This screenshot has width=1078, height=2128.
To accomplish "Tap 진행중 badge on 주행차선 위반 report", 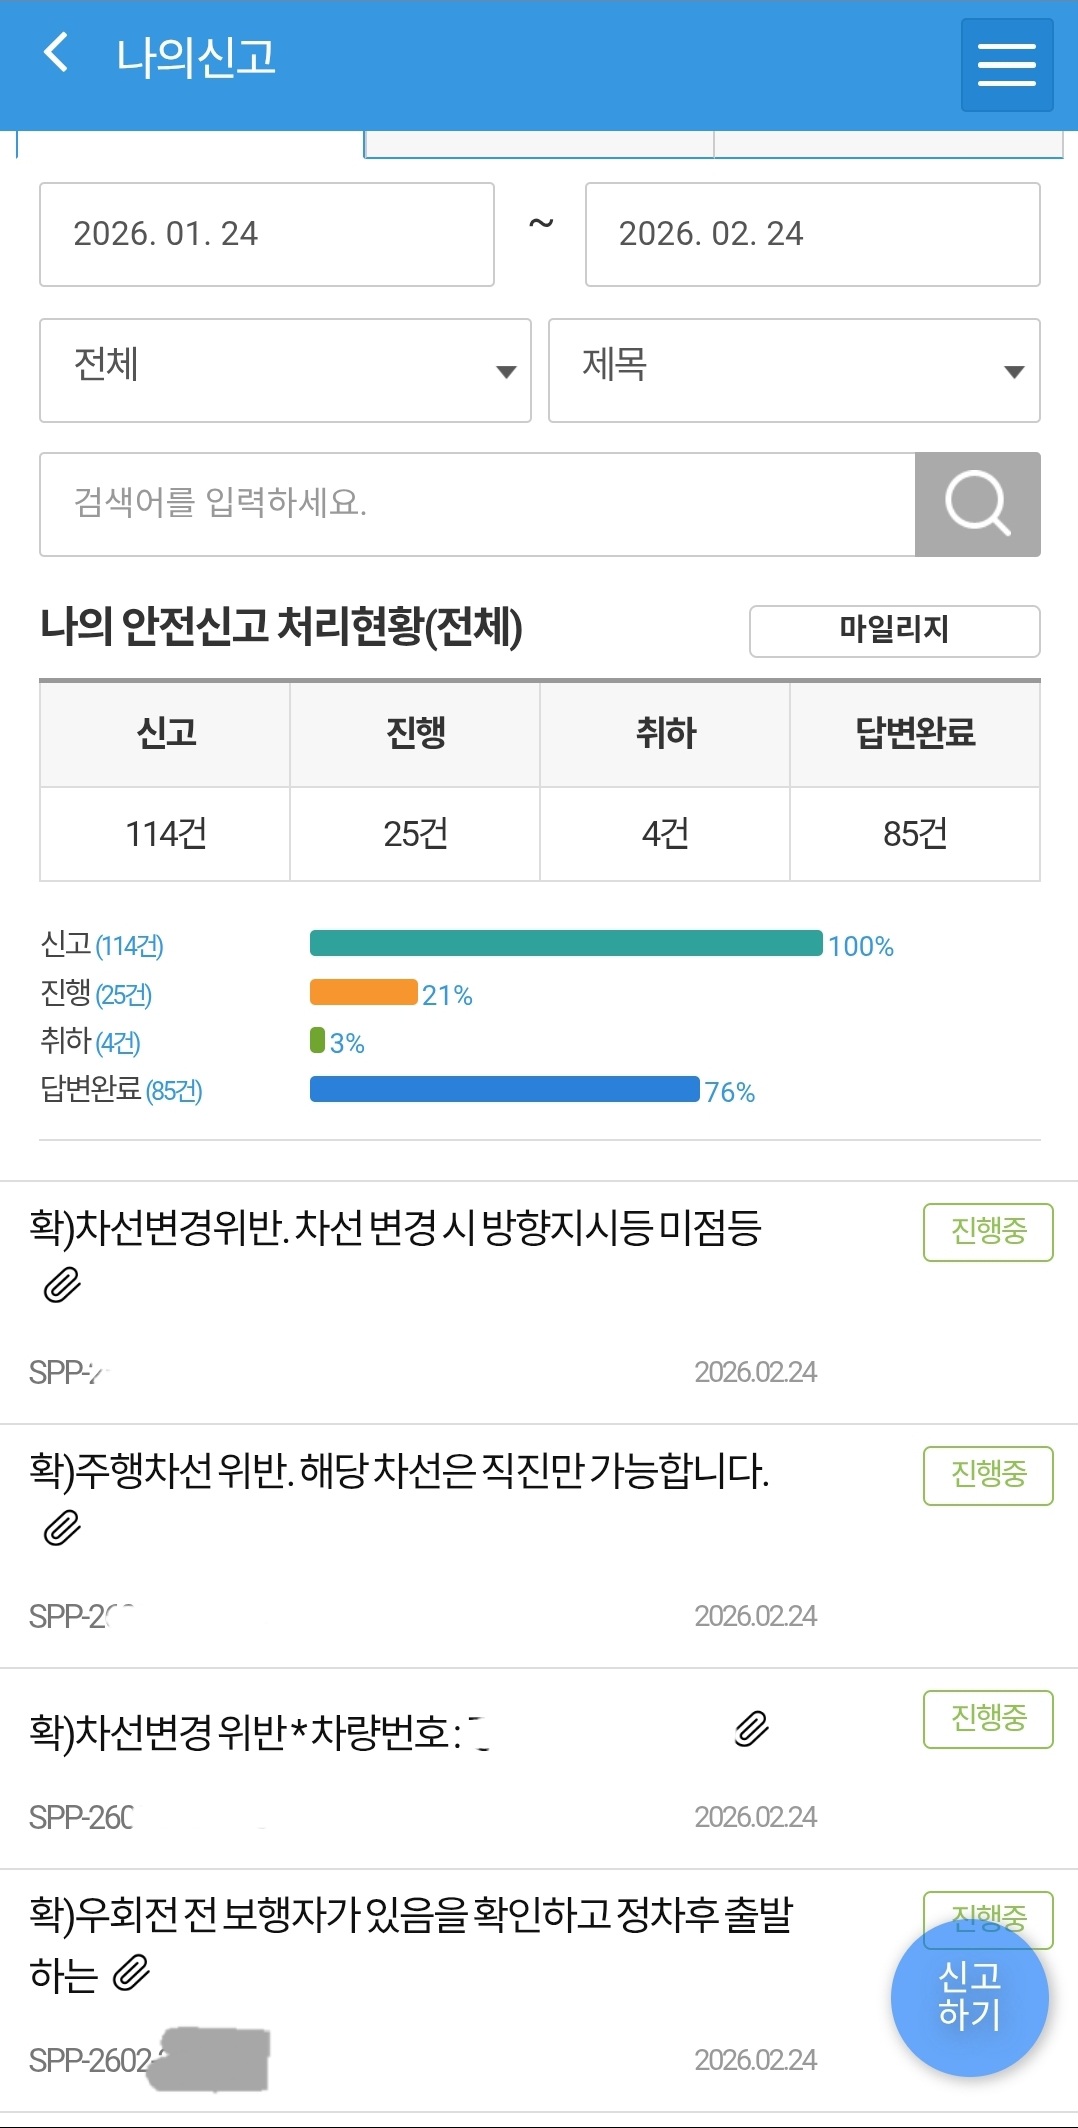I will click(x=987, y=1475).
